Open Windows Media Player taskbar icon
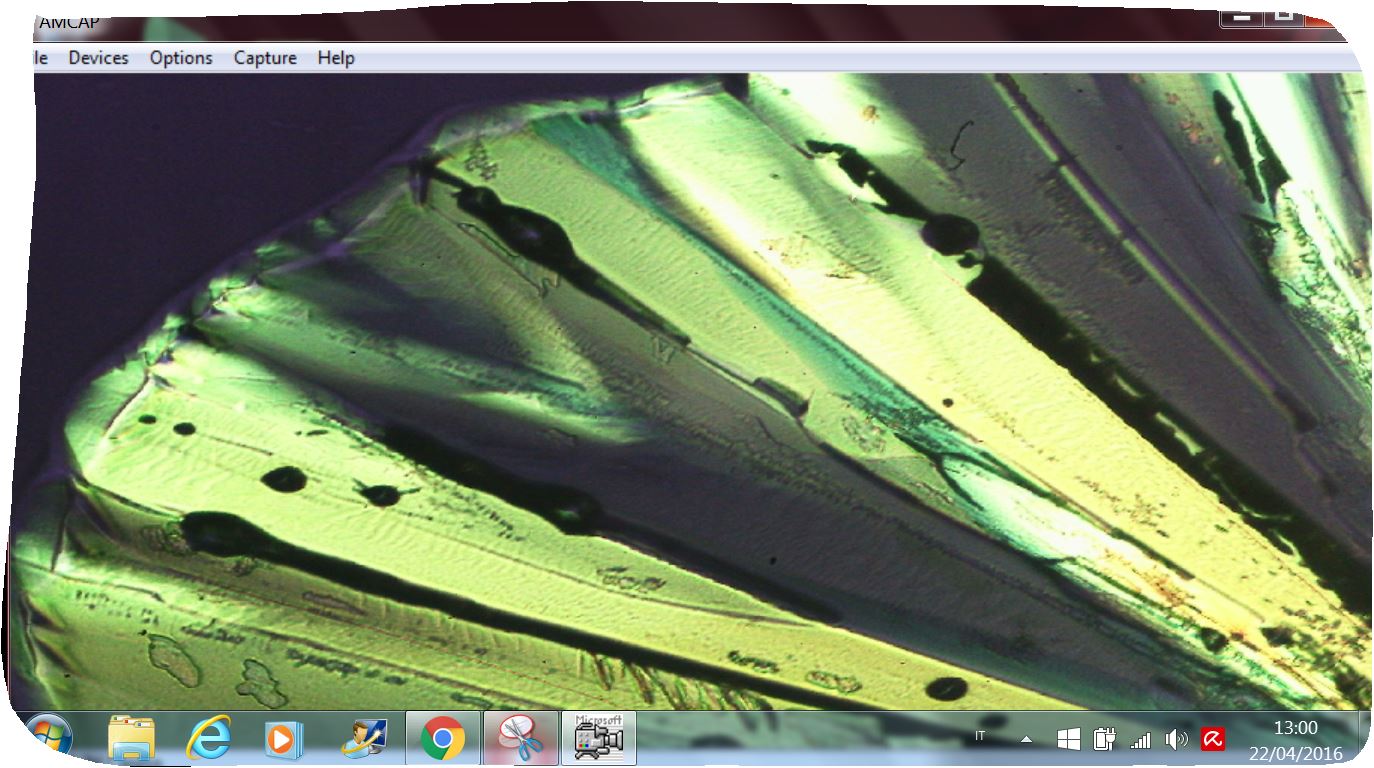The width and height of the screenshot is (1374, 768). [x=283, y=739]
